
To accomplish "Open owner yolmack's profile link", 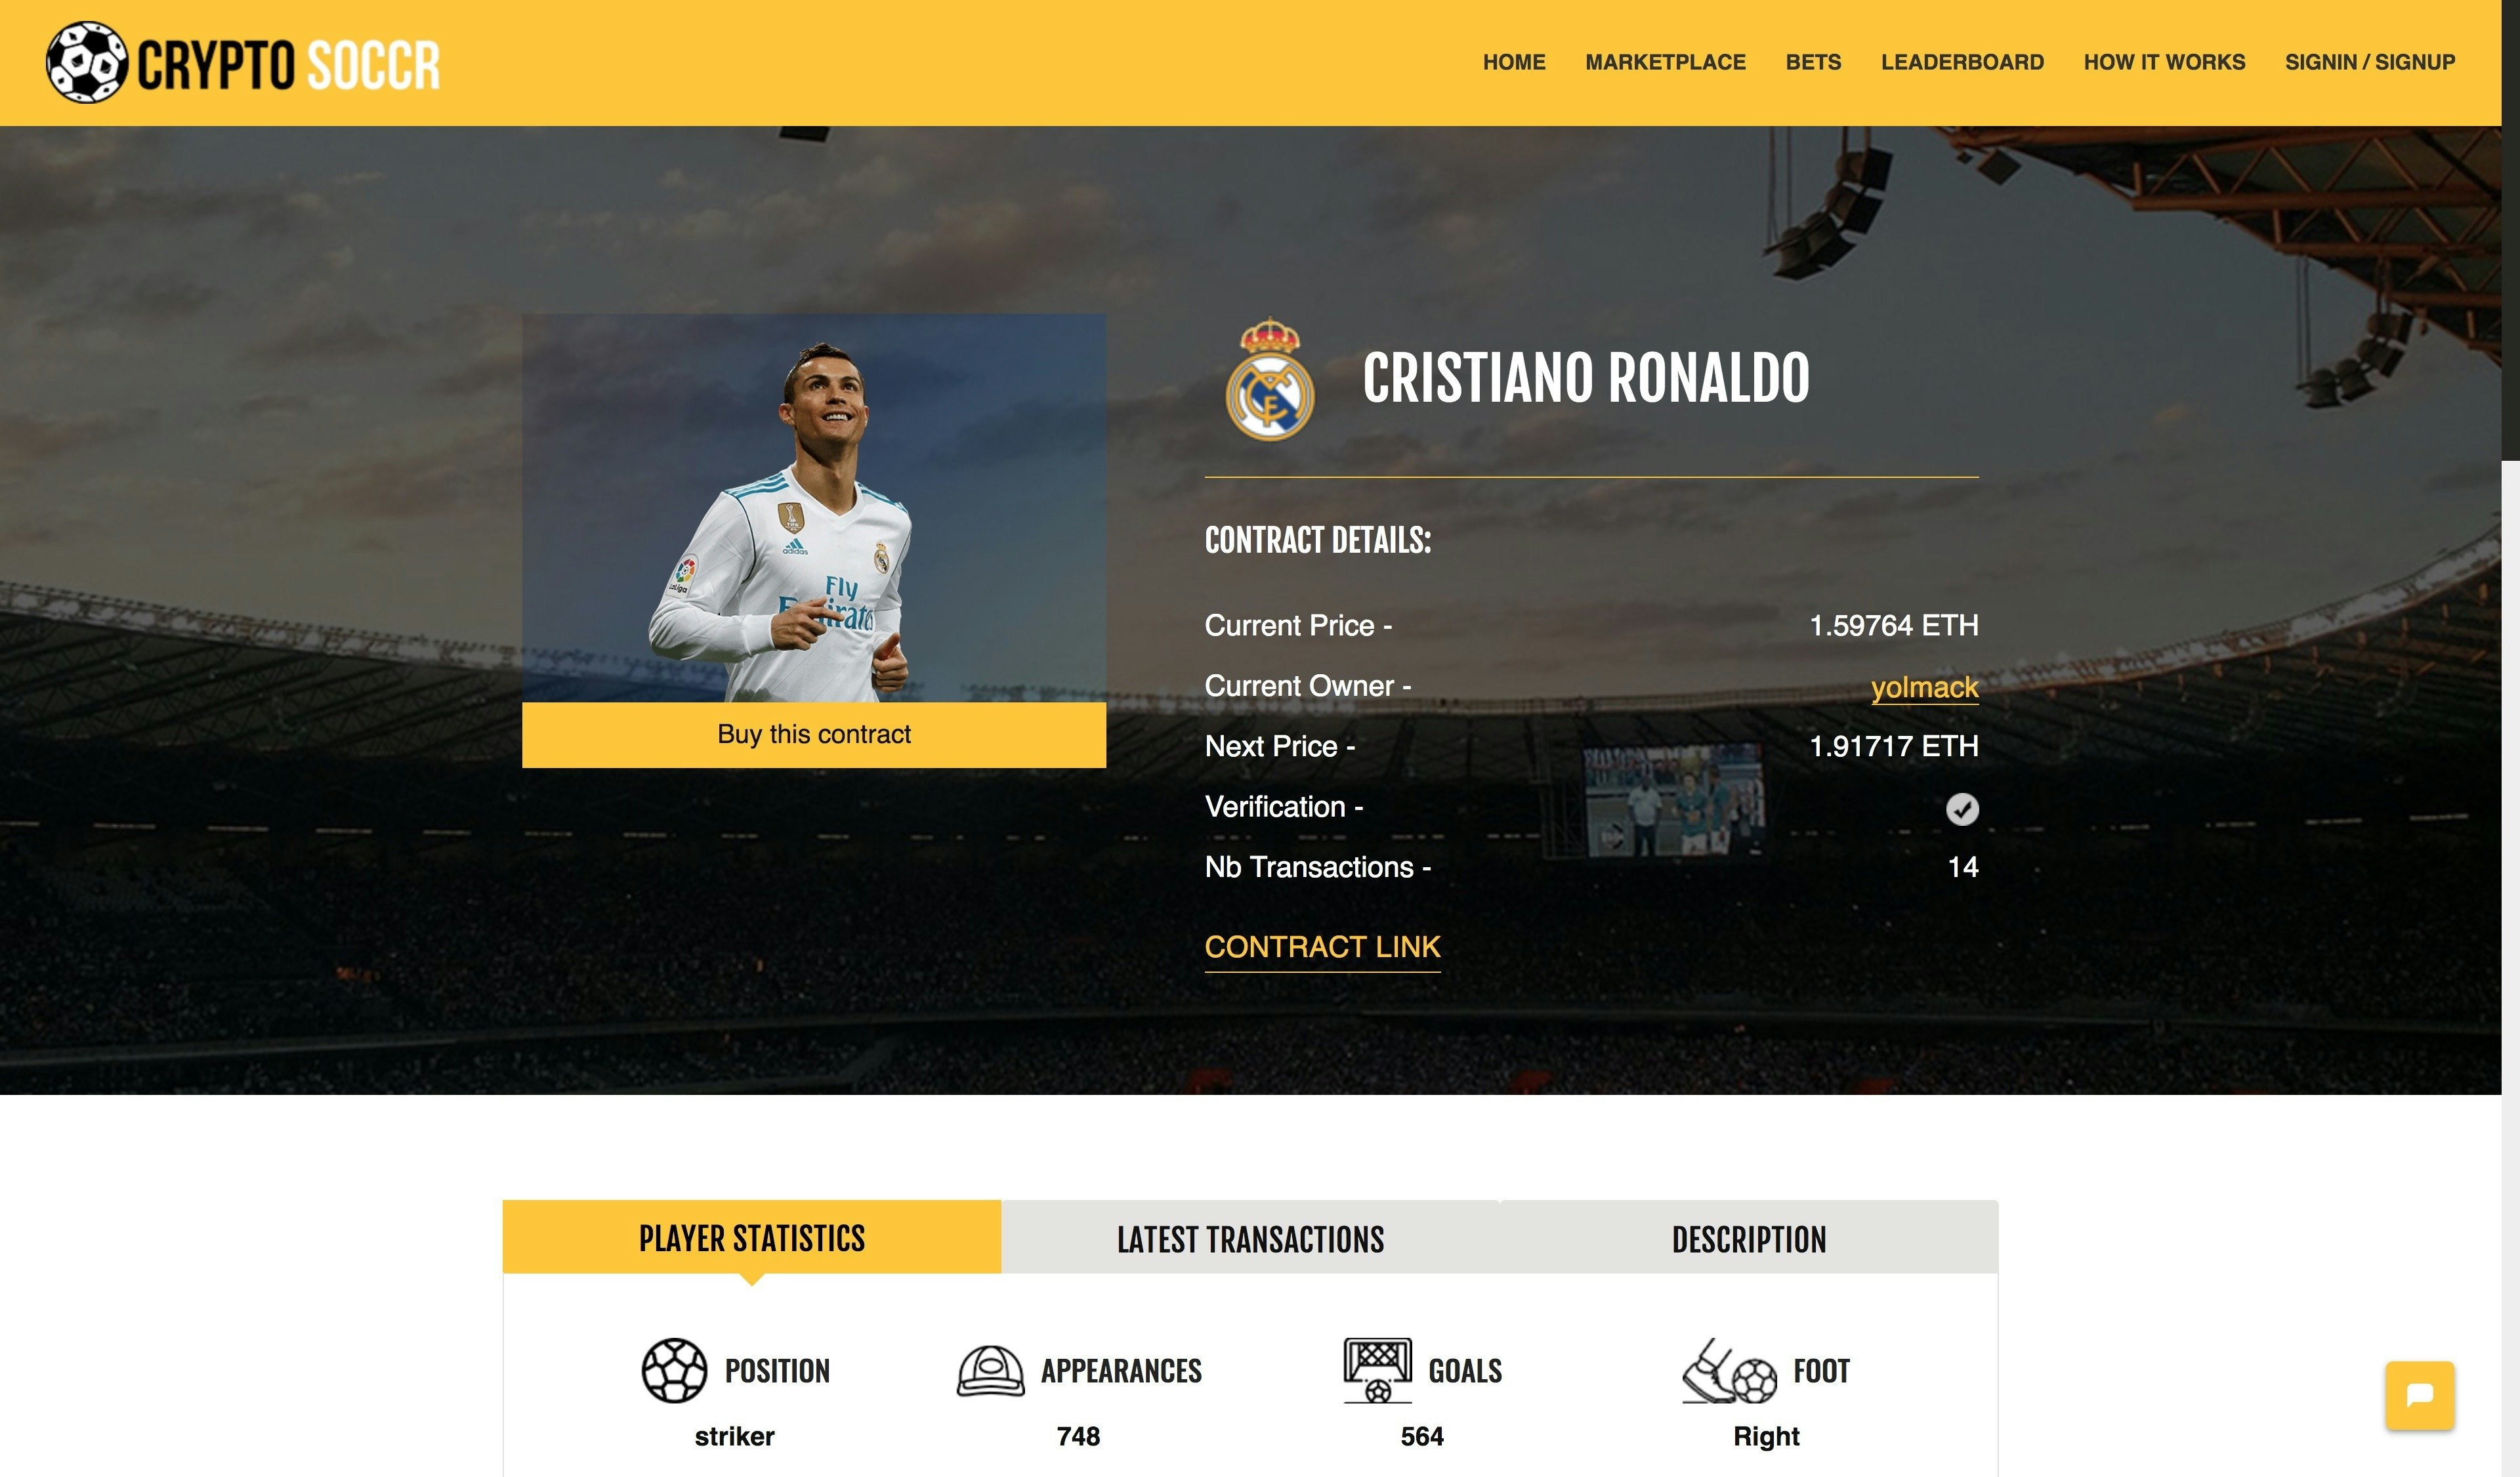I will coord(1923,687).
